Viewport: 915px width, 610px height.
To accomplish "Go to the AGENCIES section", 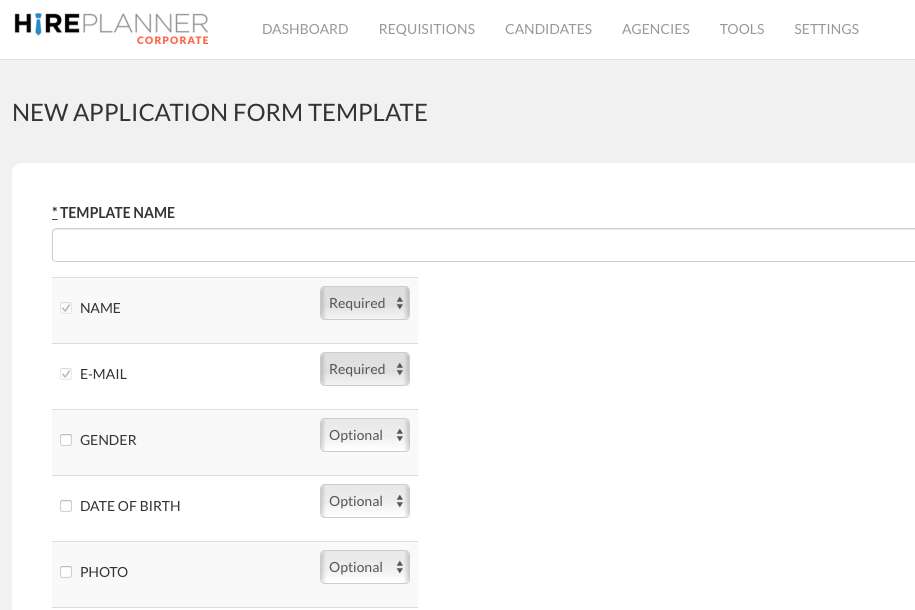I will tap(655, 29).
